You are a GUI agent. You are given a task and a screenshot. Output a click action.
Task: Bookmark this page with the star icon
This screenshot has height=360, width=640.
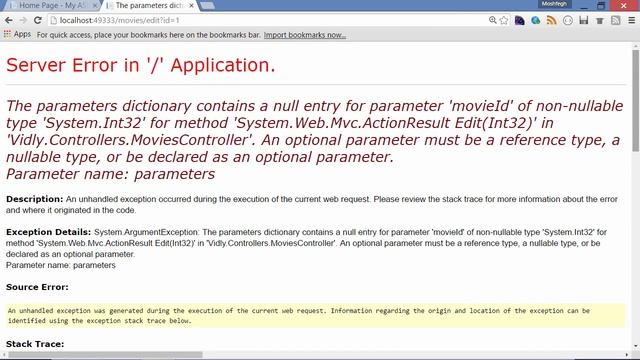504,20
